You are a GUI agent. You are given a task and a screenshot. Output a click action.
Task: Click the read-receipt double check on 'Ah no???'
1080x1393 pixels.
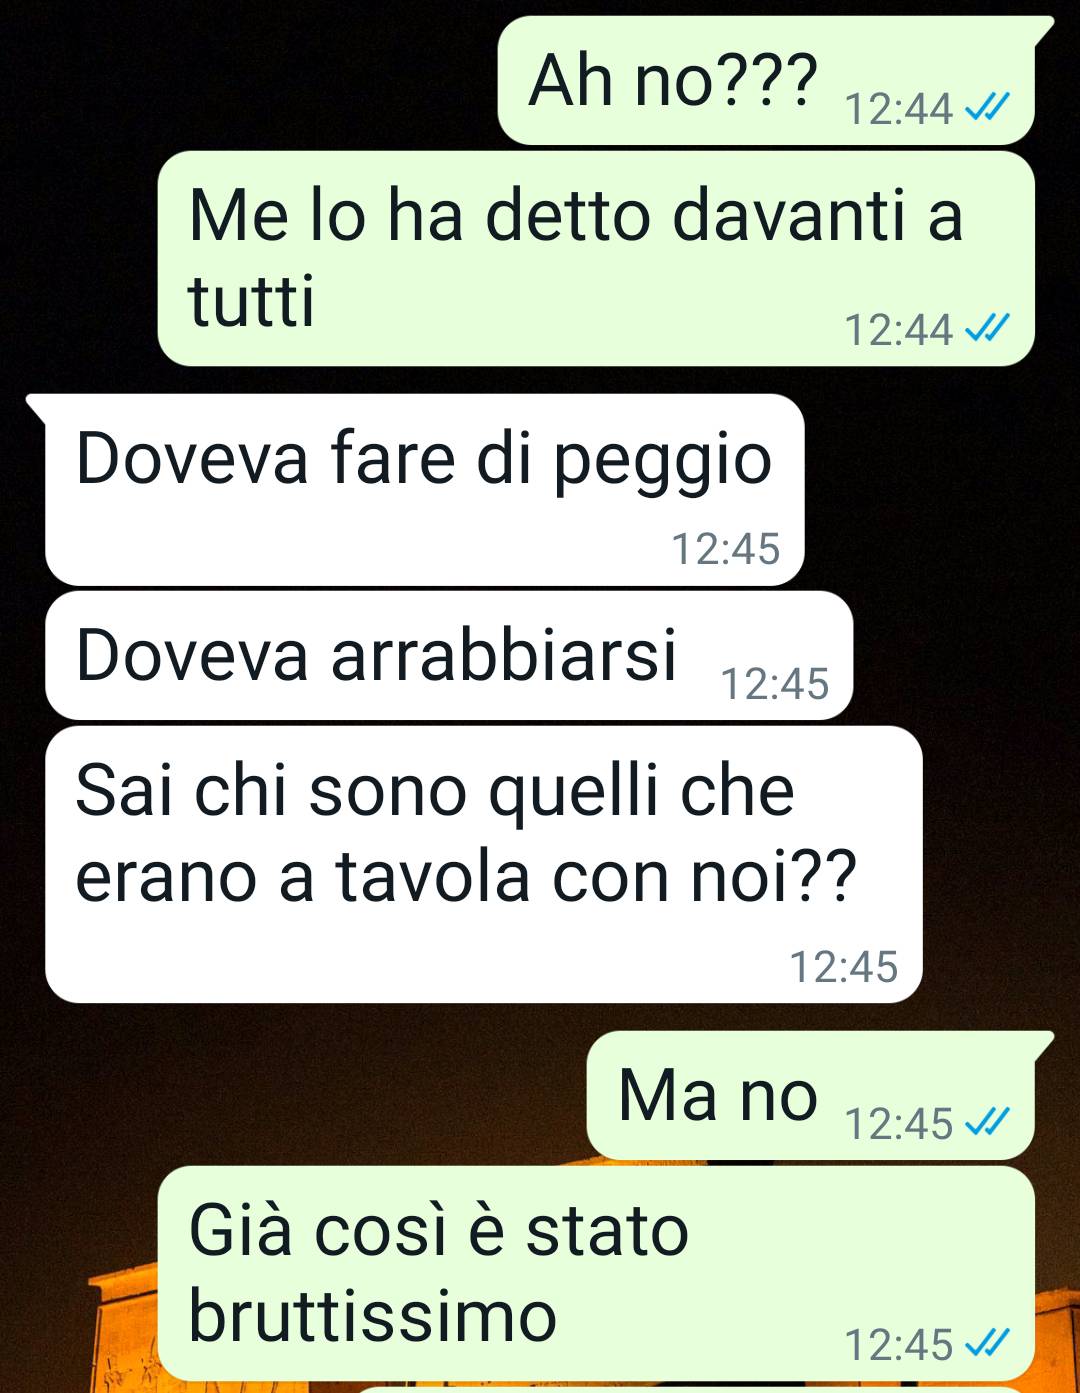[x=987, y=107]
